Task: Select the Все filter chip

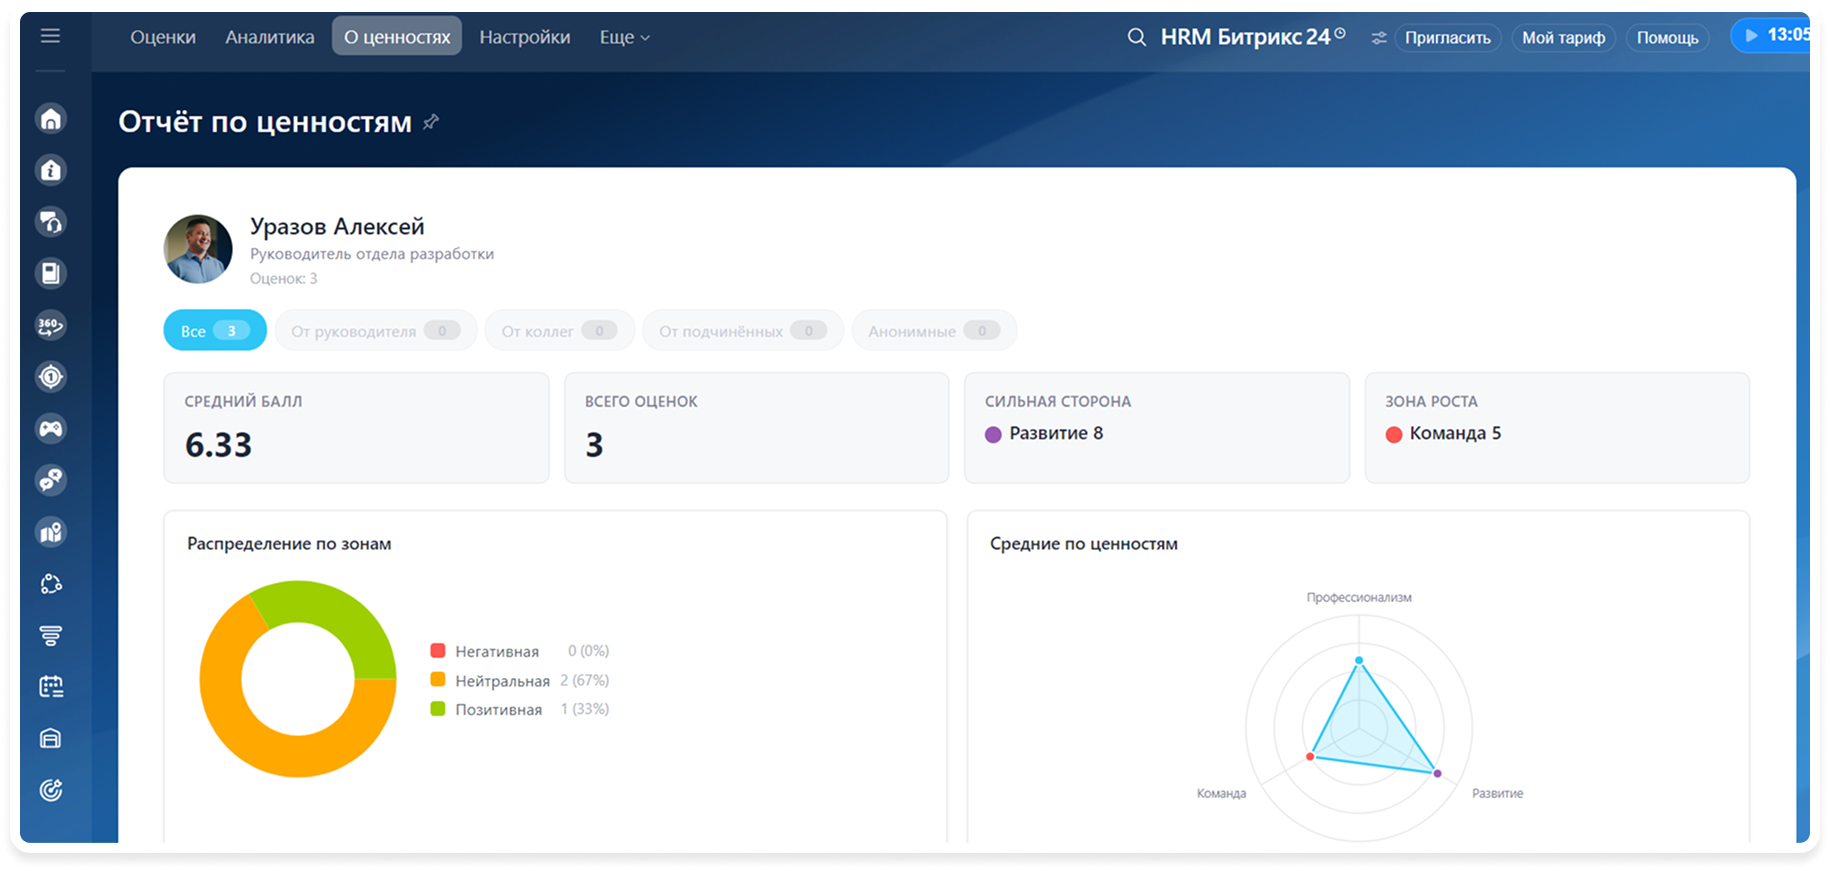Action: click(x=215, y=330)
